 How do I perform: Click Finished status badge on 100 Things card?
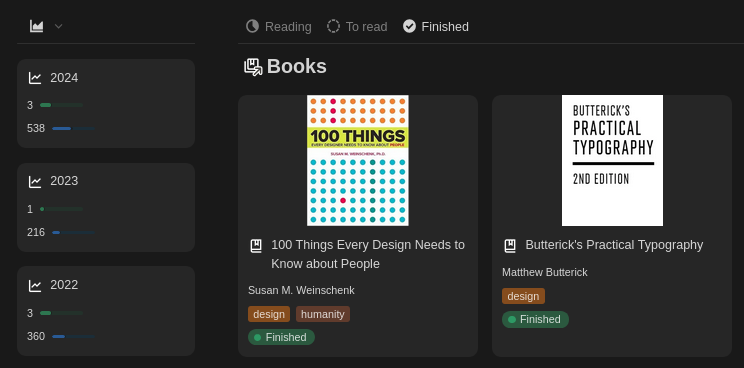click(x=281, y=337)
